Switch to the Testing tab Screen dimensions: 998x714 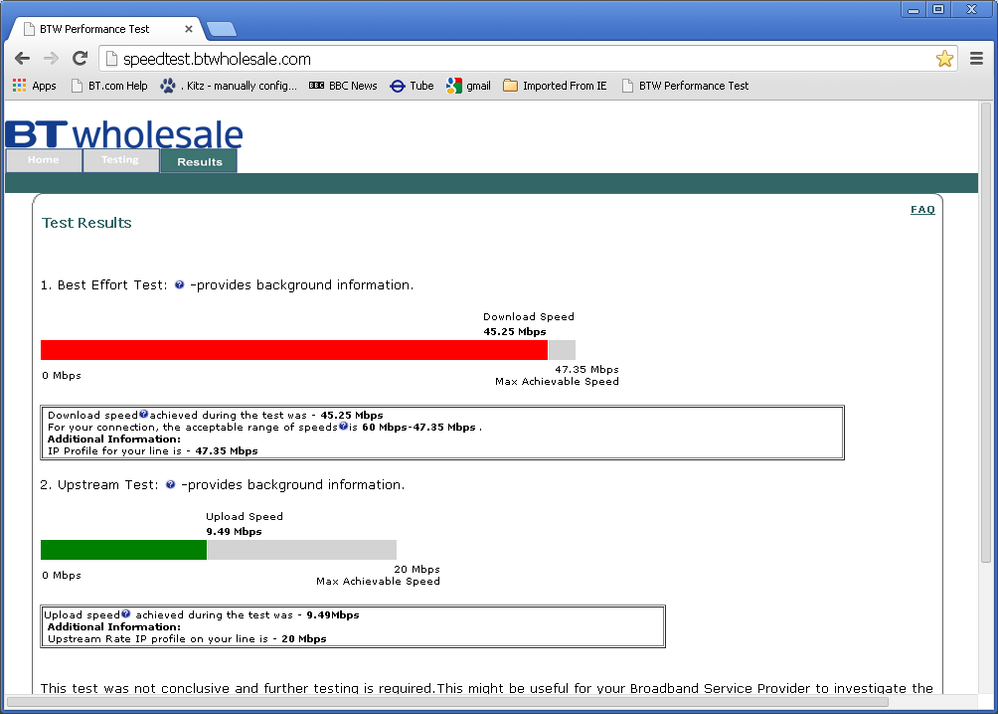click(x=120, y=160)
